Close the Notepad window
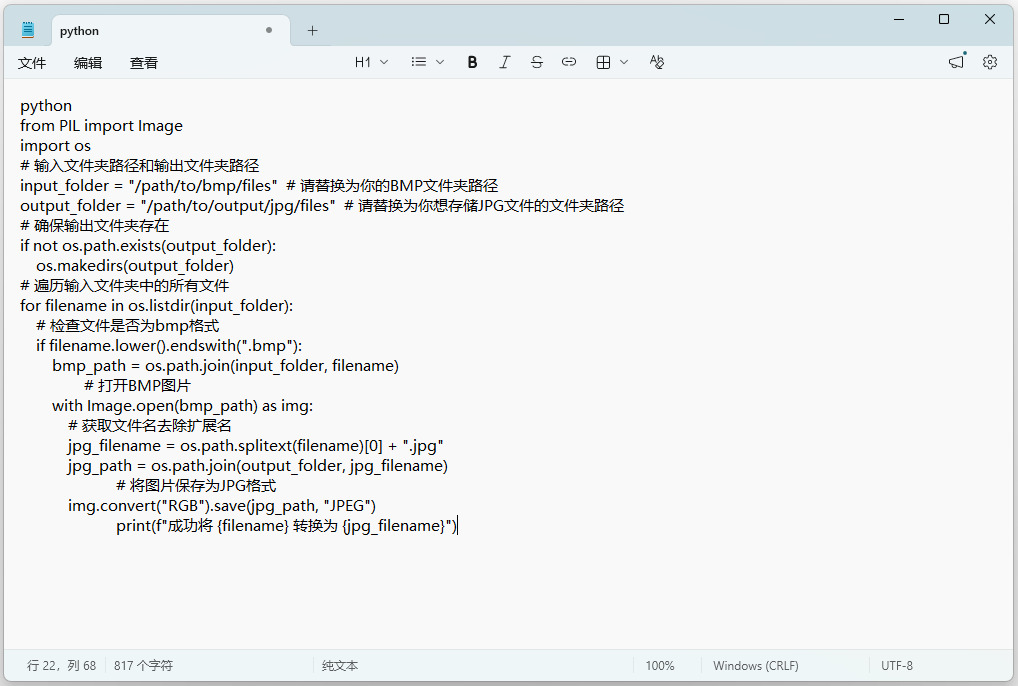Viewport: 1018px width, 686px height. point(989,19)
